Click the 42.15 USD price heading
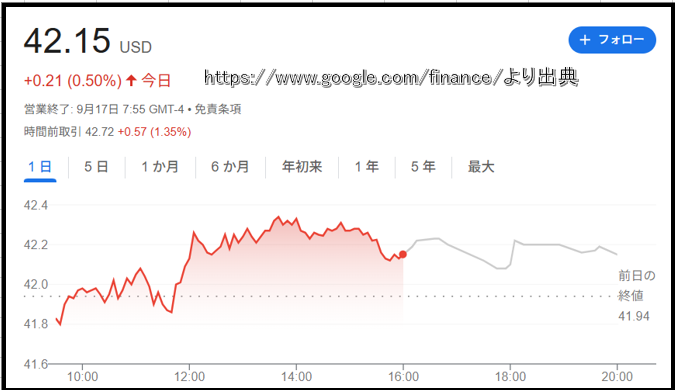The width and height of the screenshot is (675, 390). pos(88,41)
